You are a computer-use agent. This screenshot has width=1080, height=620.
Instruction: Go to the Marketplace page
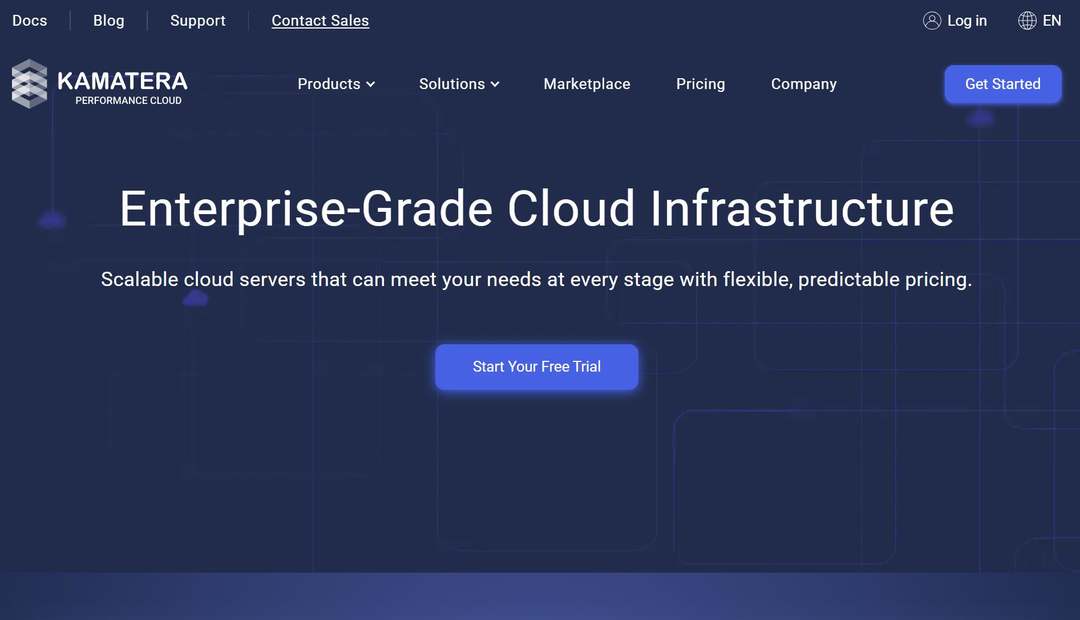point(587,84)
